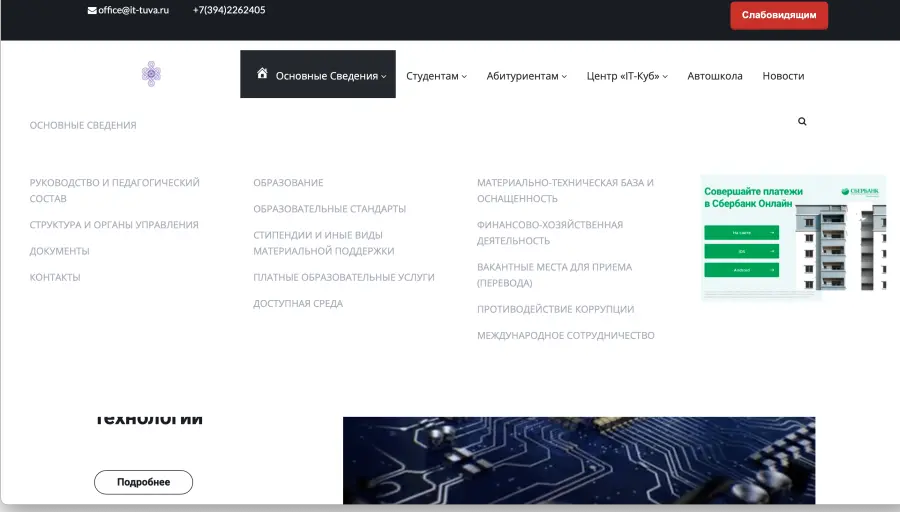Expand the Студентам dropdown menu
Screen dimensions: 900x512
[x=436, y=76]
